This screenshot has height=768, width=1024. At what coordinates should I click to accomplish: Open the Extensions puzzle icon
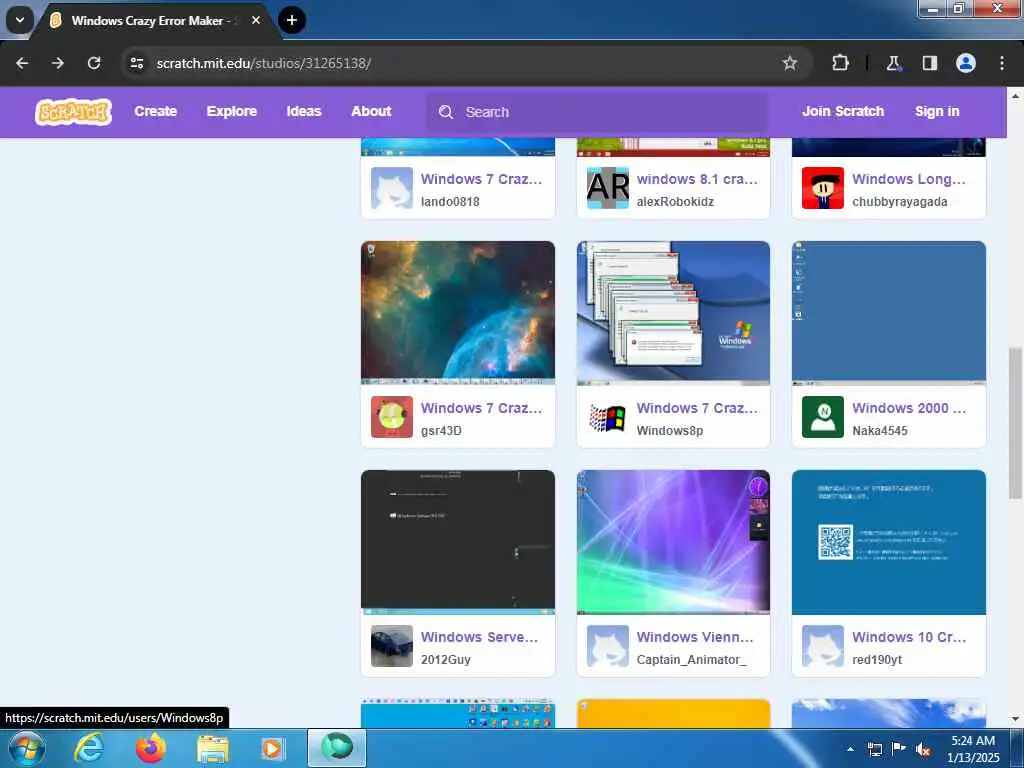[x=840, y=63]
